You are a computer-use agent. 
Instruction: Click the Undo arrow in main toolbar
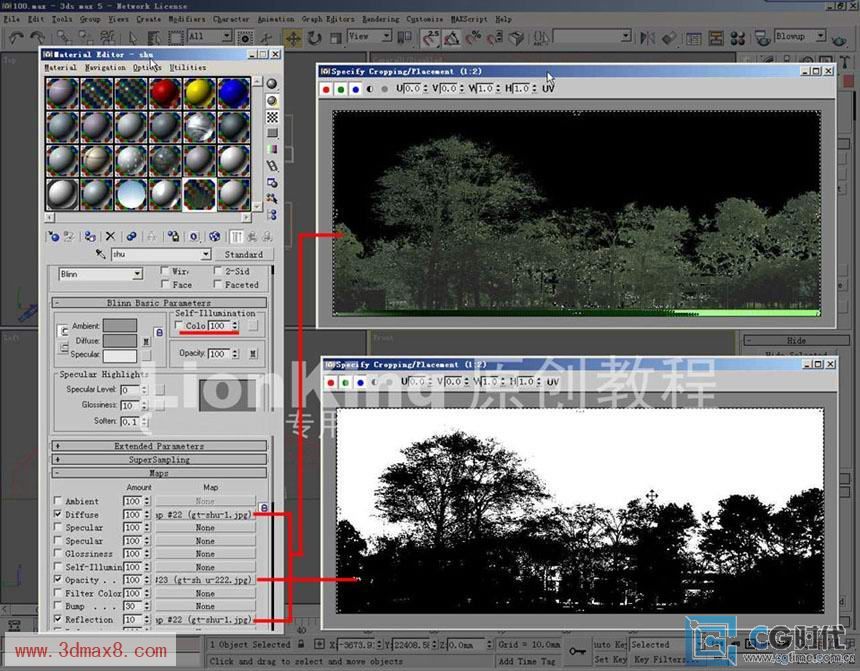coord(16,37)
